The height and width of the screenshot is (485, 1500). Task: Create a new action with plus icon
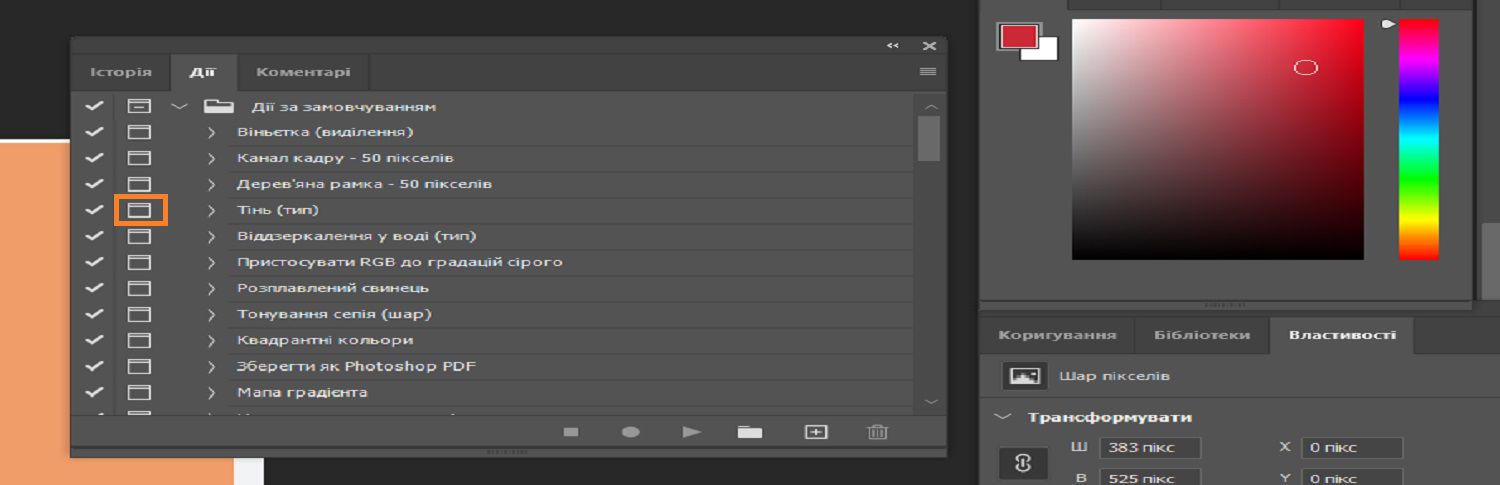point(816,432)
